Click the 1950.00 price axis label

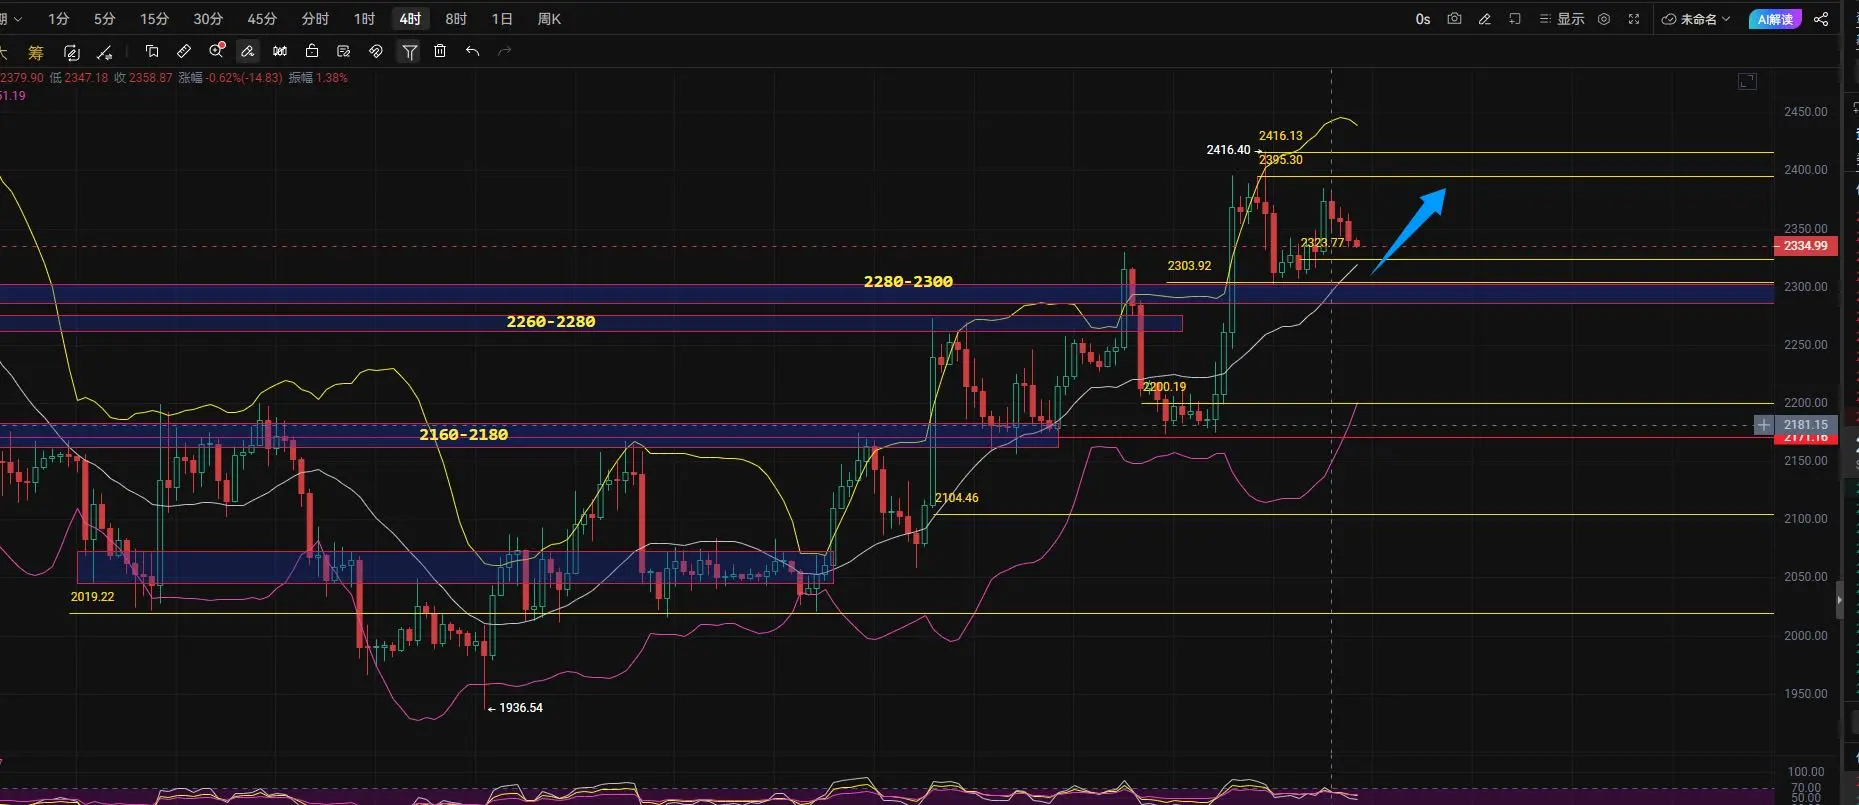pyautogui.click(x=1805, y=694)
